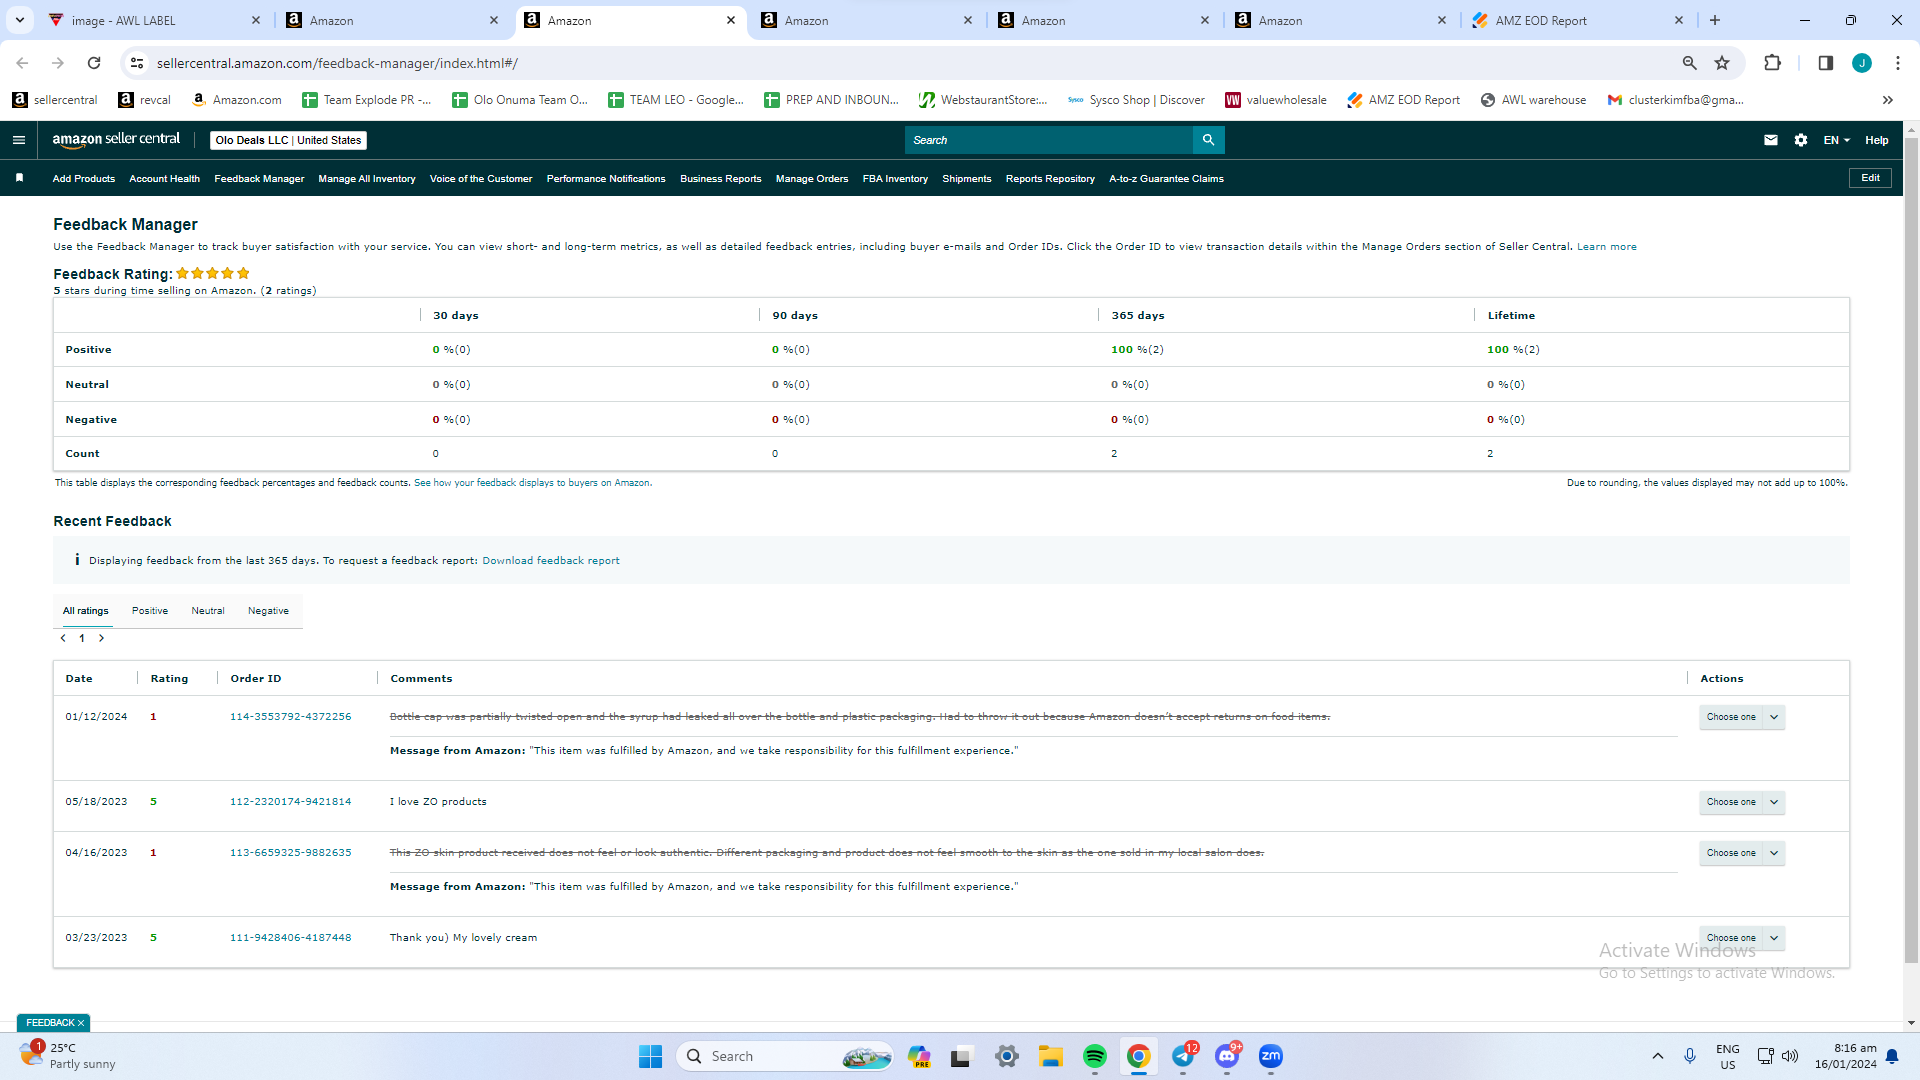This screenshot has width=1920, height=1080.
Task: Open Discord from the taskbar
Action: (x=1227, y=1056)
